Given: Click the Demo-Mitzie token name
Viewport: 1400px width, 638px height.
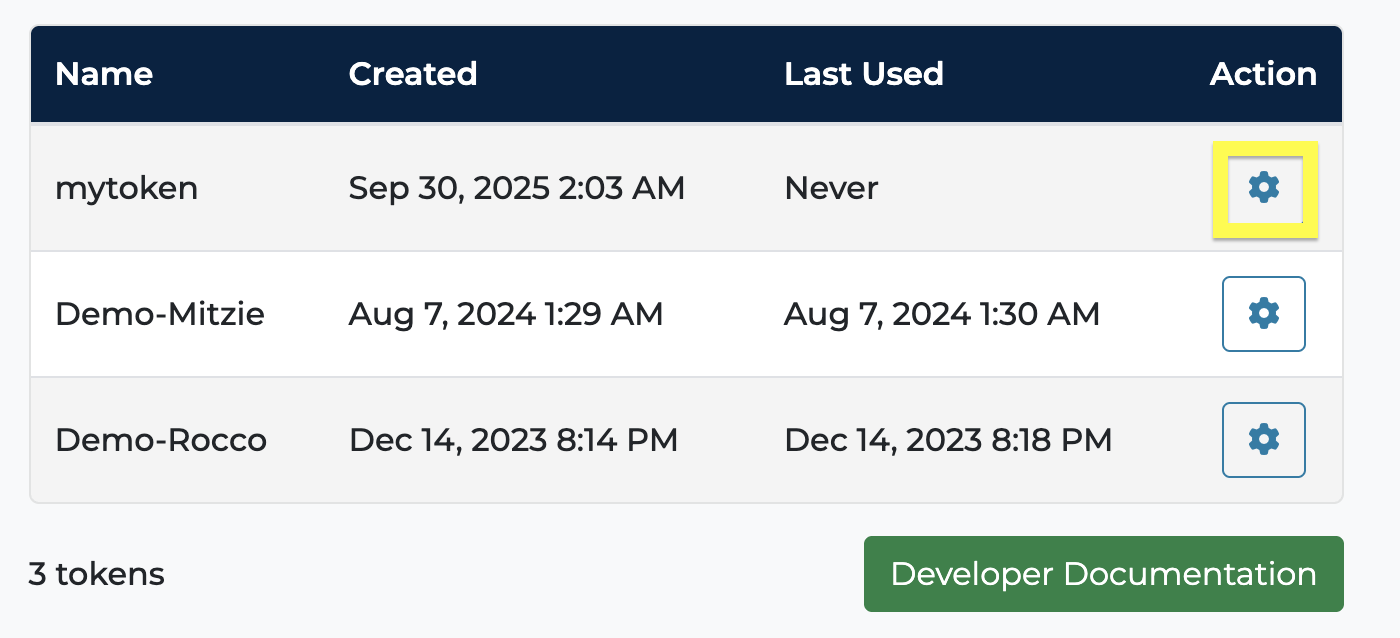Looking at the screenshot, I should pyautogui.click(x=160, y=314).
